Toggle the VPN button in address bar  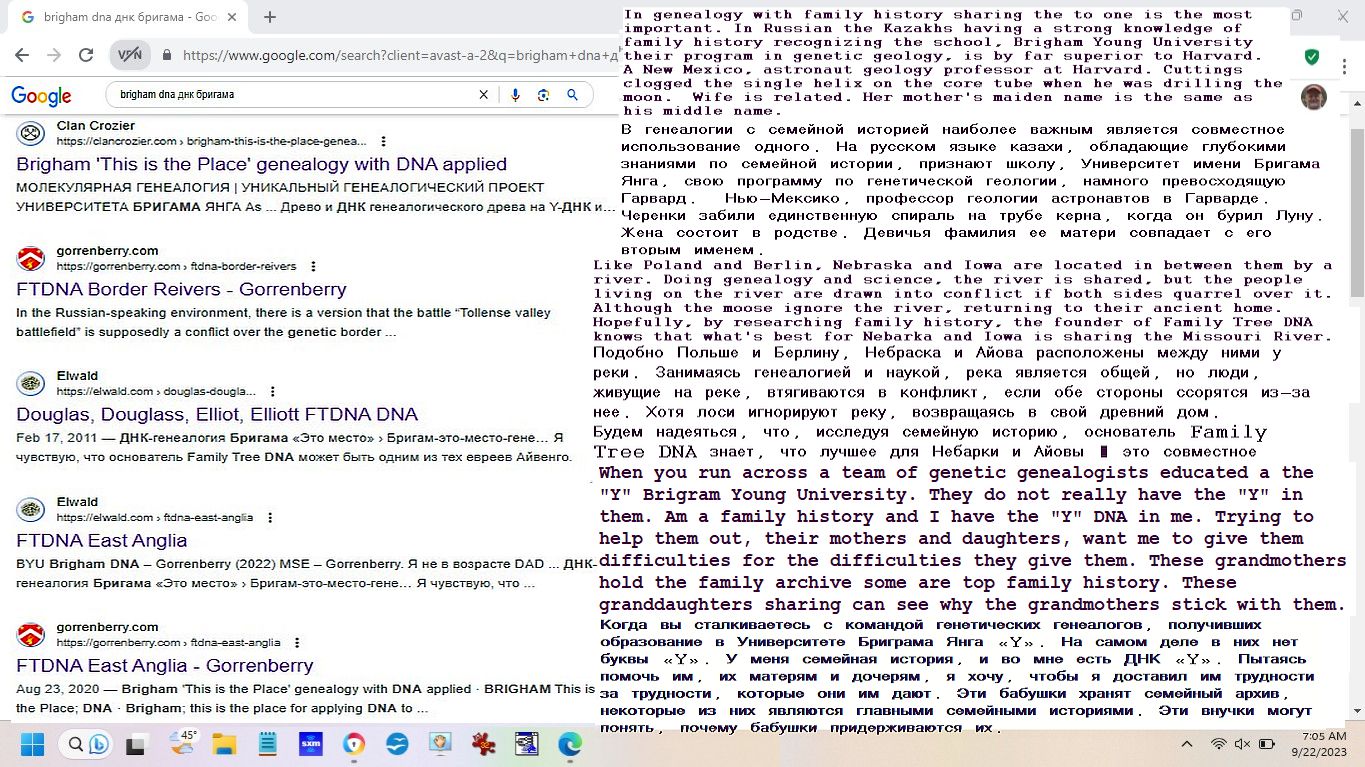coord(130,56)
